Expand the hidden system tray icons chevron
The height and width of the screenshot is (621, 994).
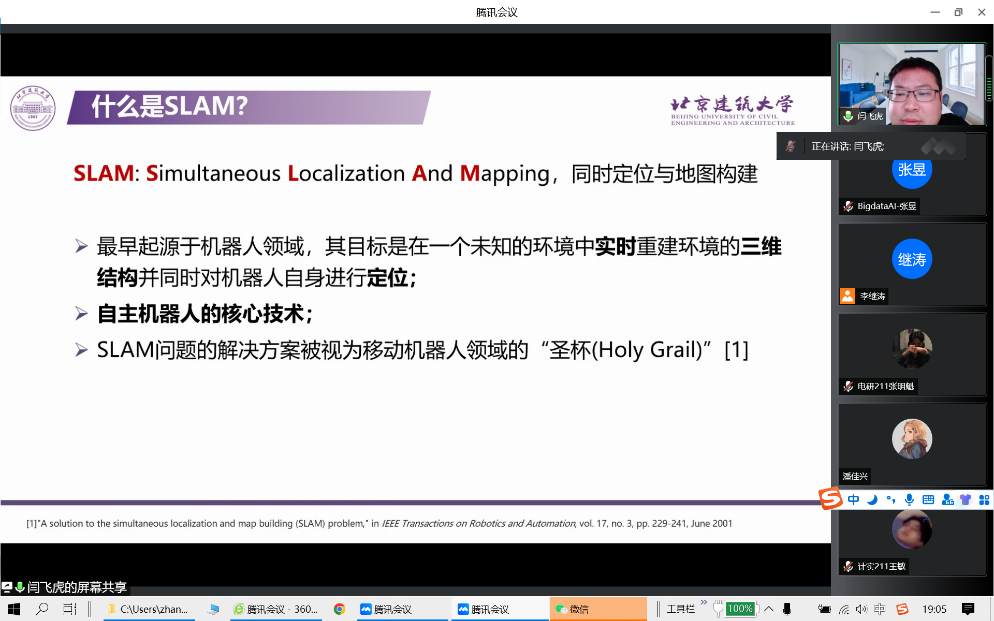[x=769, y=609]
